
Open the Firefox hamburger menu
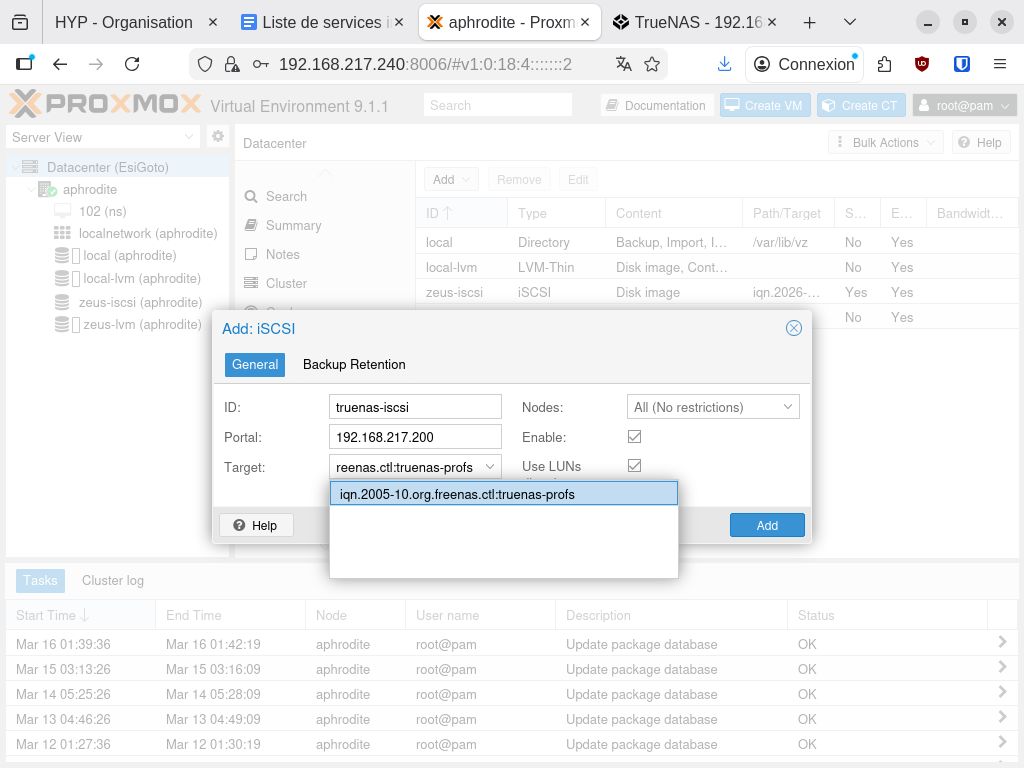point(999,64)
